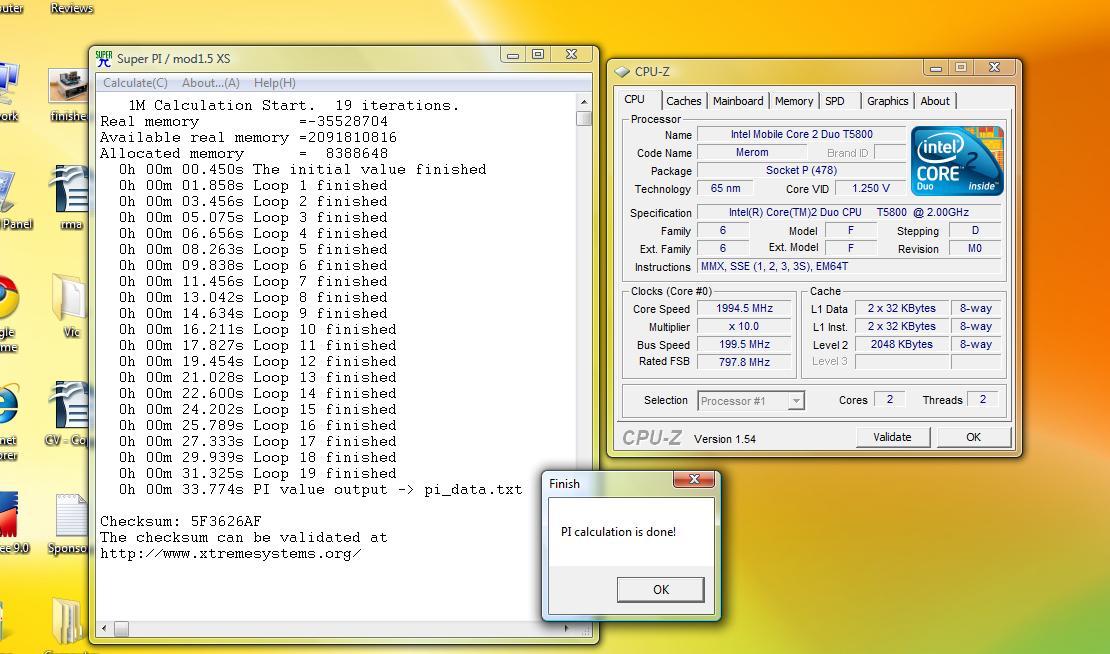Click the CPU-Z title bar icon
Screen dimensions: 1110x654
622,71
